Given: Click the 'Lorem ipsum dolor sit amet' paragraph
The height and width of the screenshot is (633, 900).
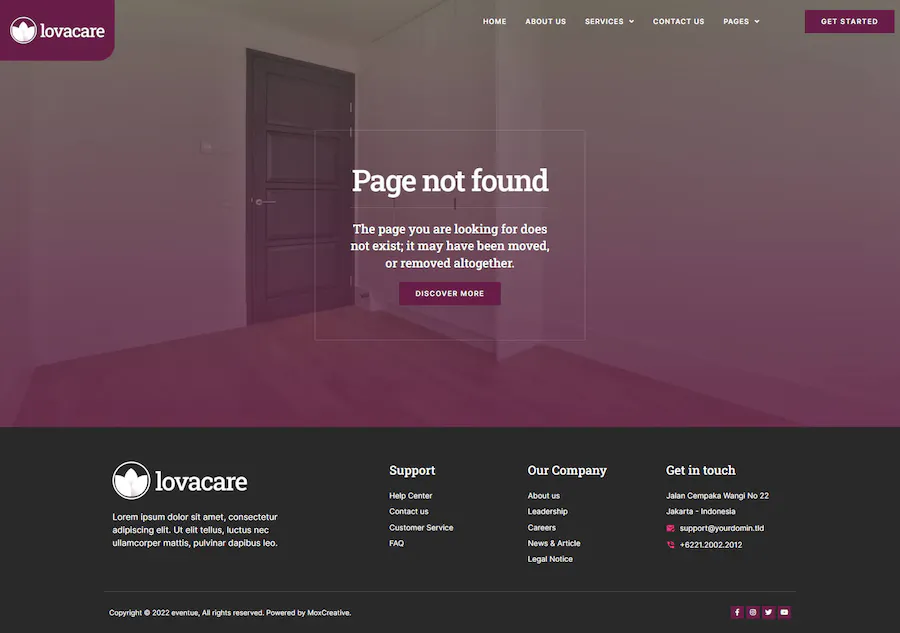Looking at the screenshot, I should coord(195,530).
